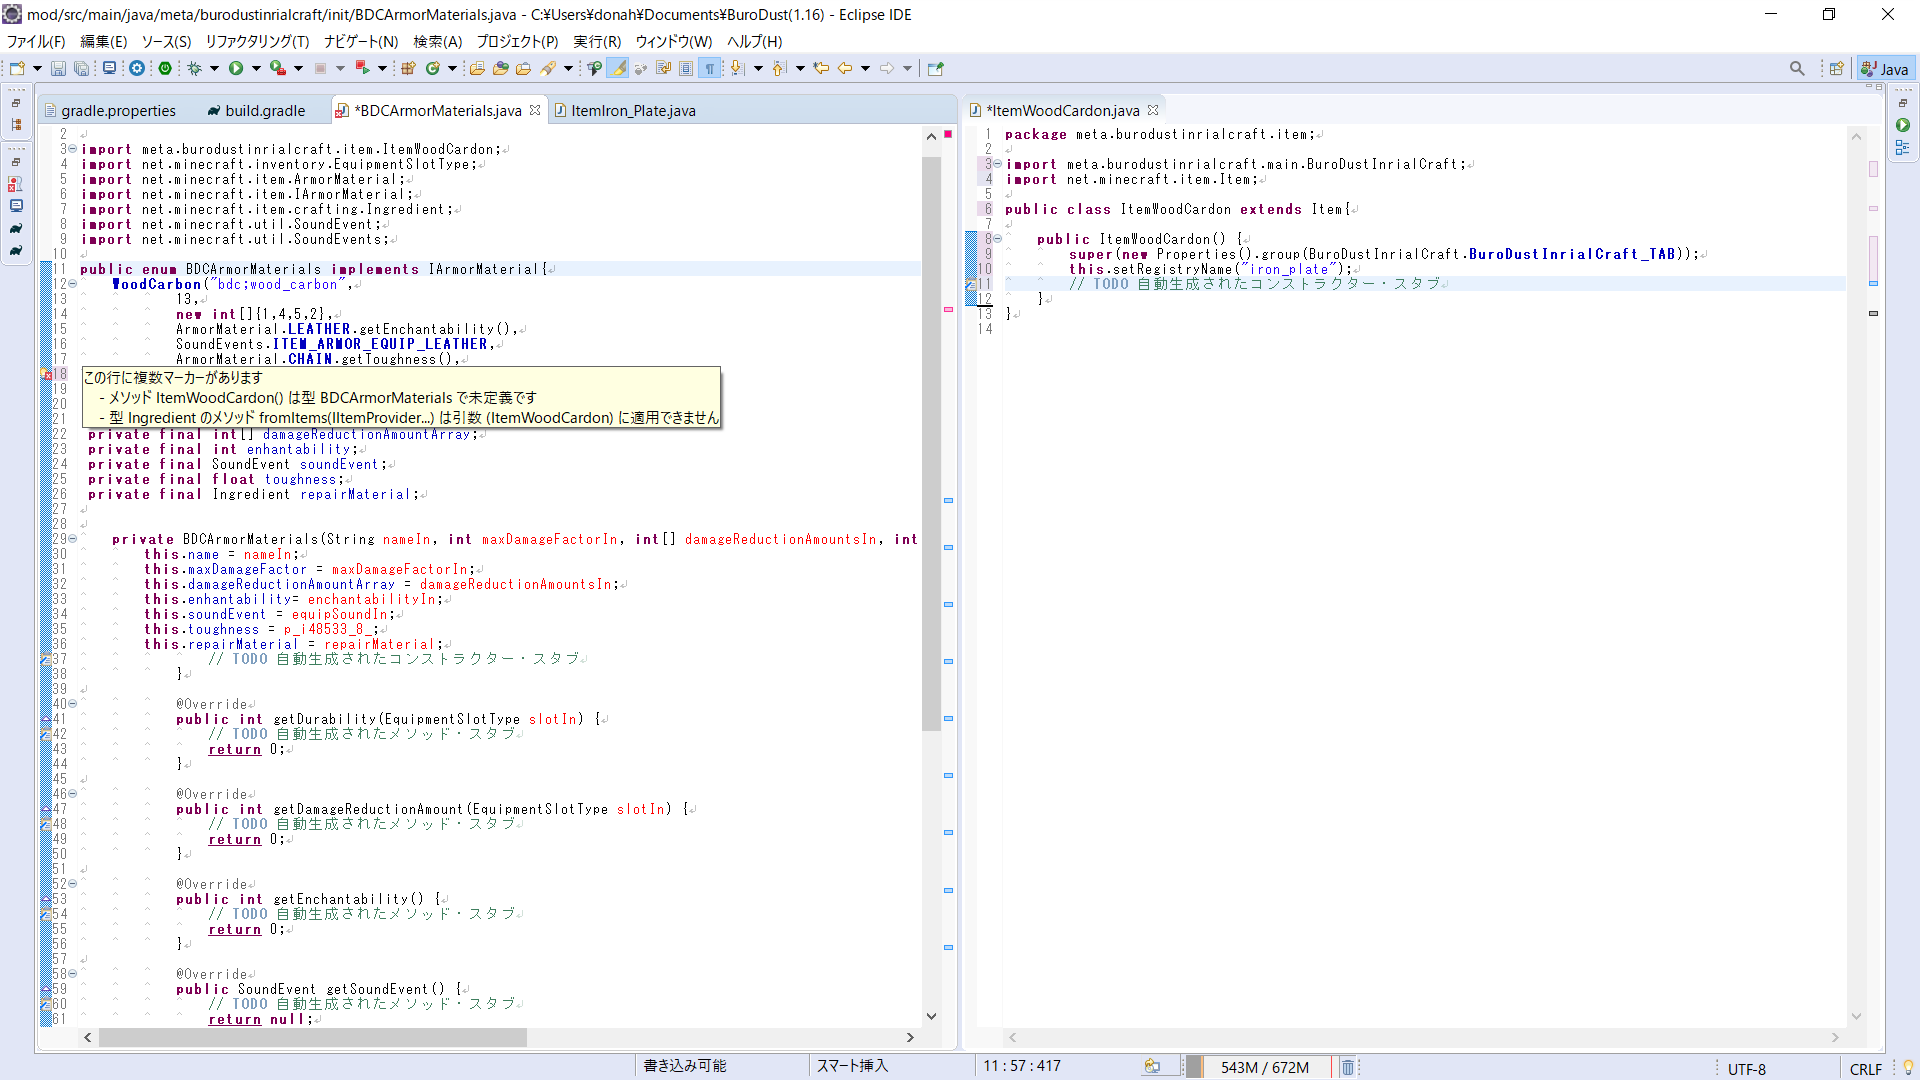The image size is (1920, 1080).
Task: Click the heap memory status bar 543M / 672M
Action: click(1264, 1067)
